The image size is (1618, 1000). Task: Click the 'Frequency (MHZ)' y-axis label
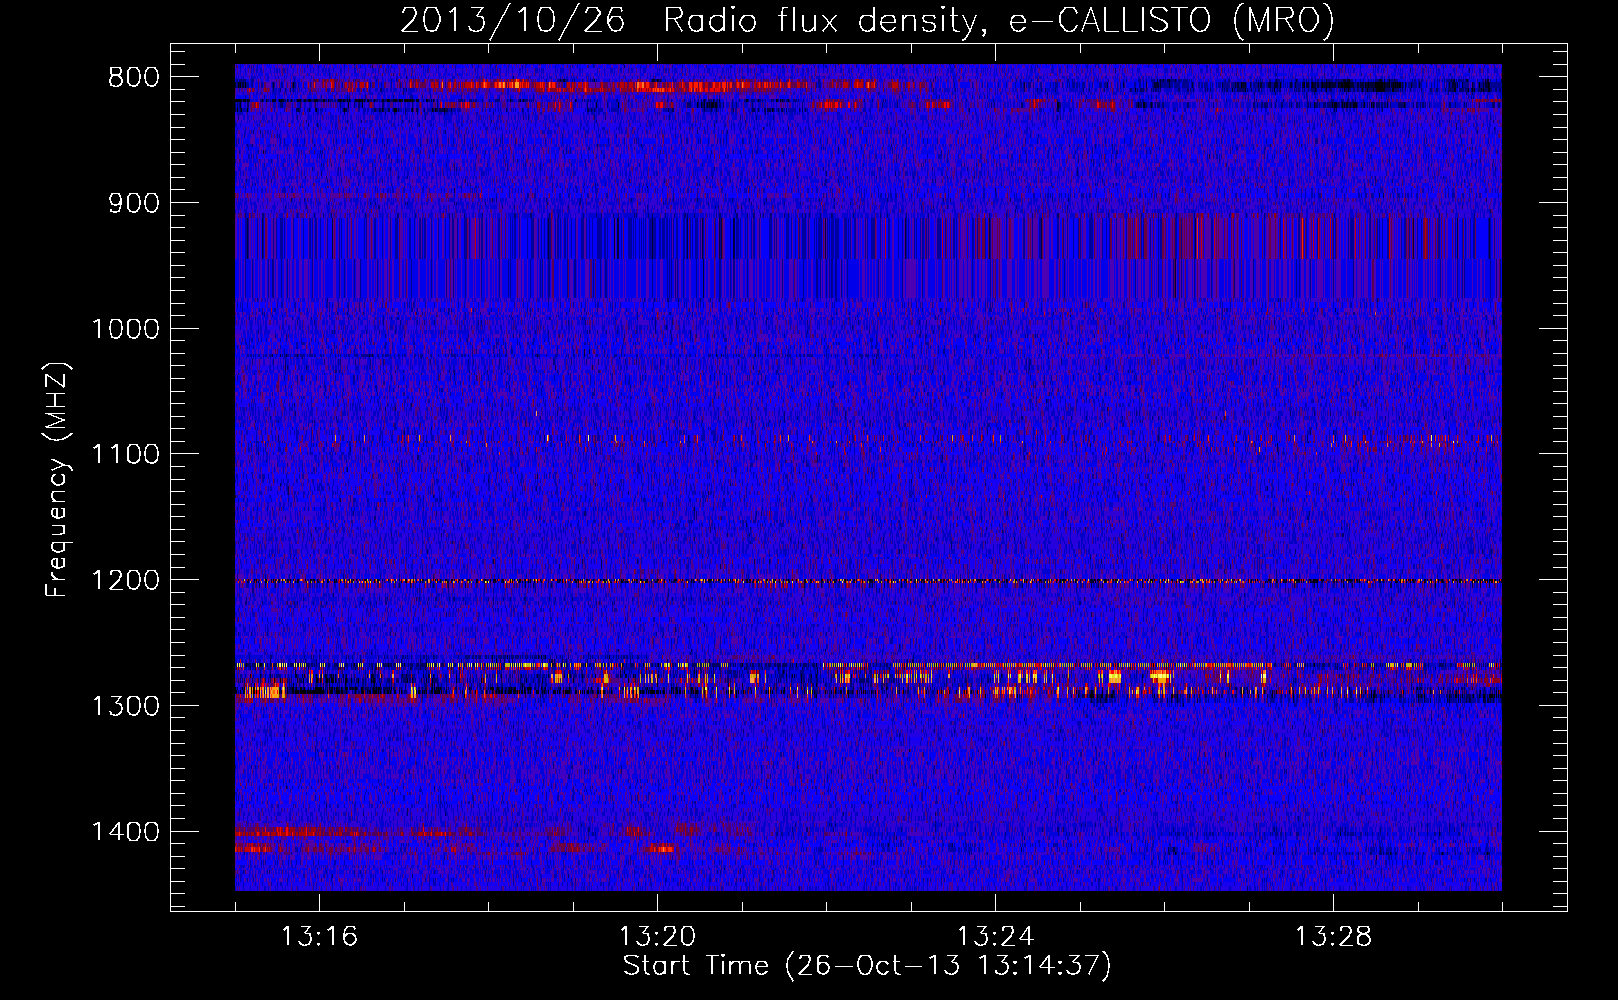click(57, 480)
